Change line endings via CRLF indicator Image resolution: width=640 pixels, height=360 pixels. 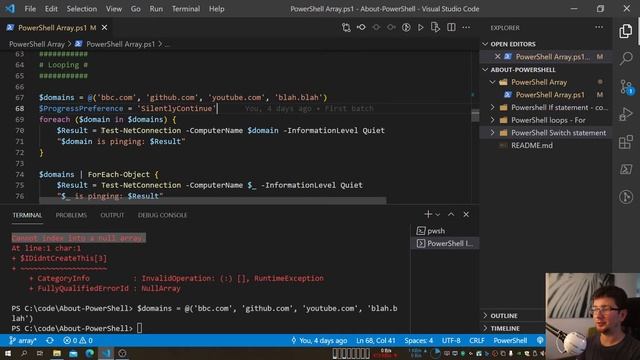click(x=477, y=340)
